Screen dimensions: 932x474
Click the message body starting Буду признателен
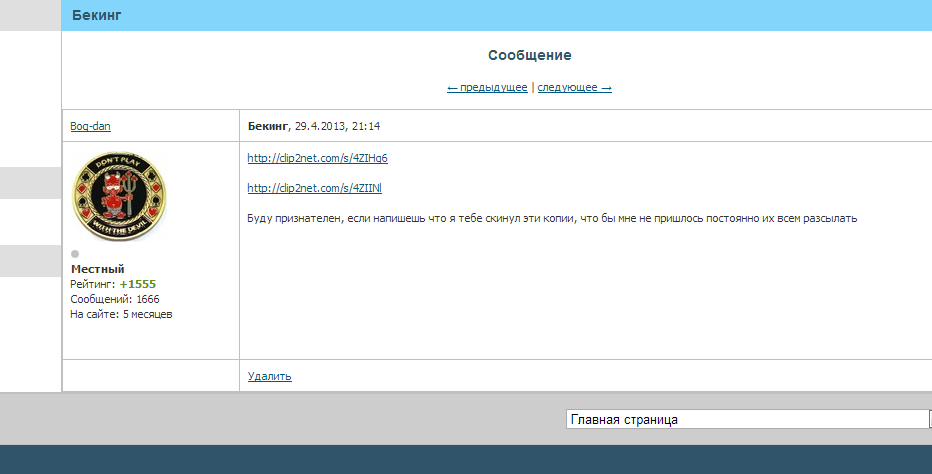[x=552, y=218]
